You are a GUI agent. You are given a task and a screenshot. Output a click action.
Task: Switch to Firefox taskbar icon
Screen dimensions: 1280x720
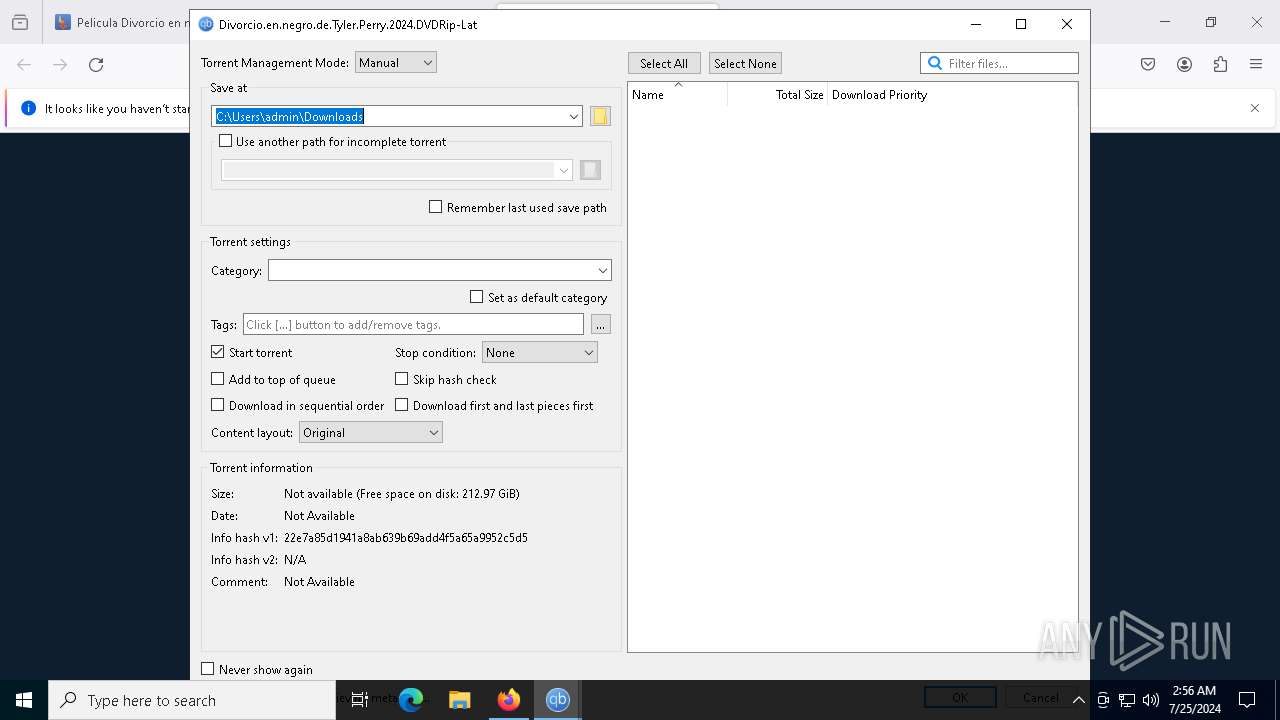pos(509,700)
